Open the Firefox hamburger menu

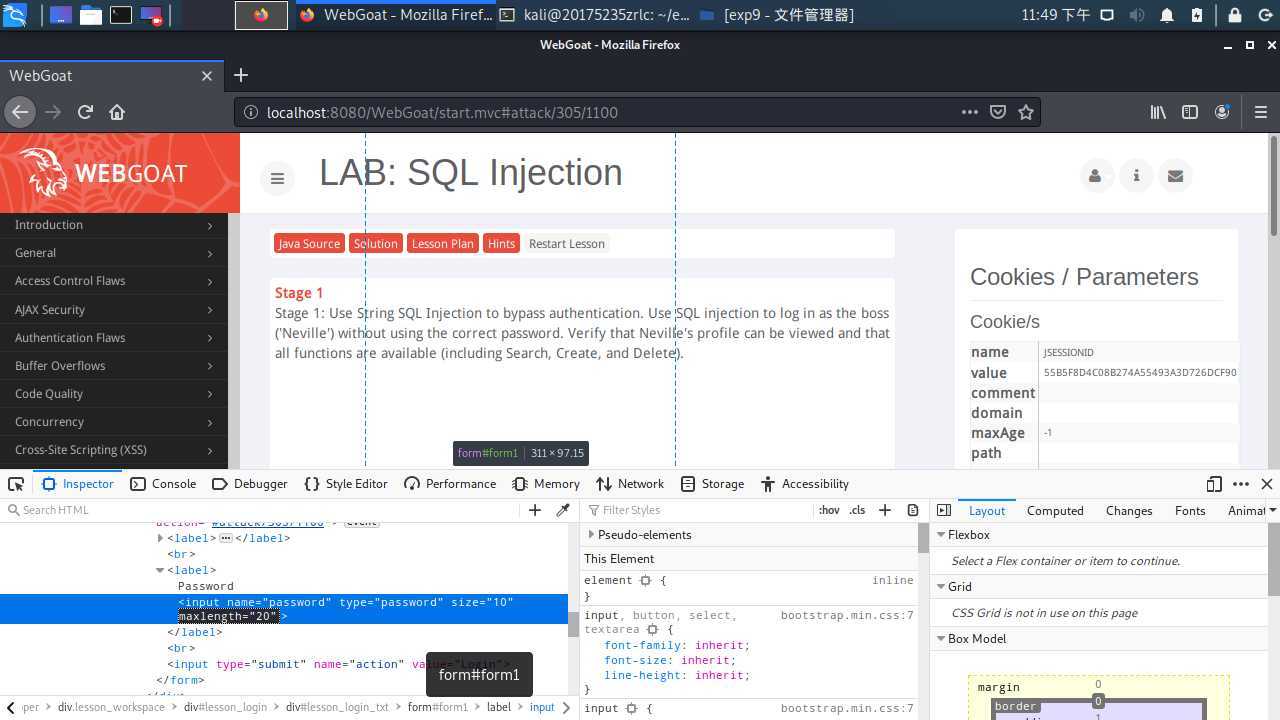click(x=1260, y=112)
